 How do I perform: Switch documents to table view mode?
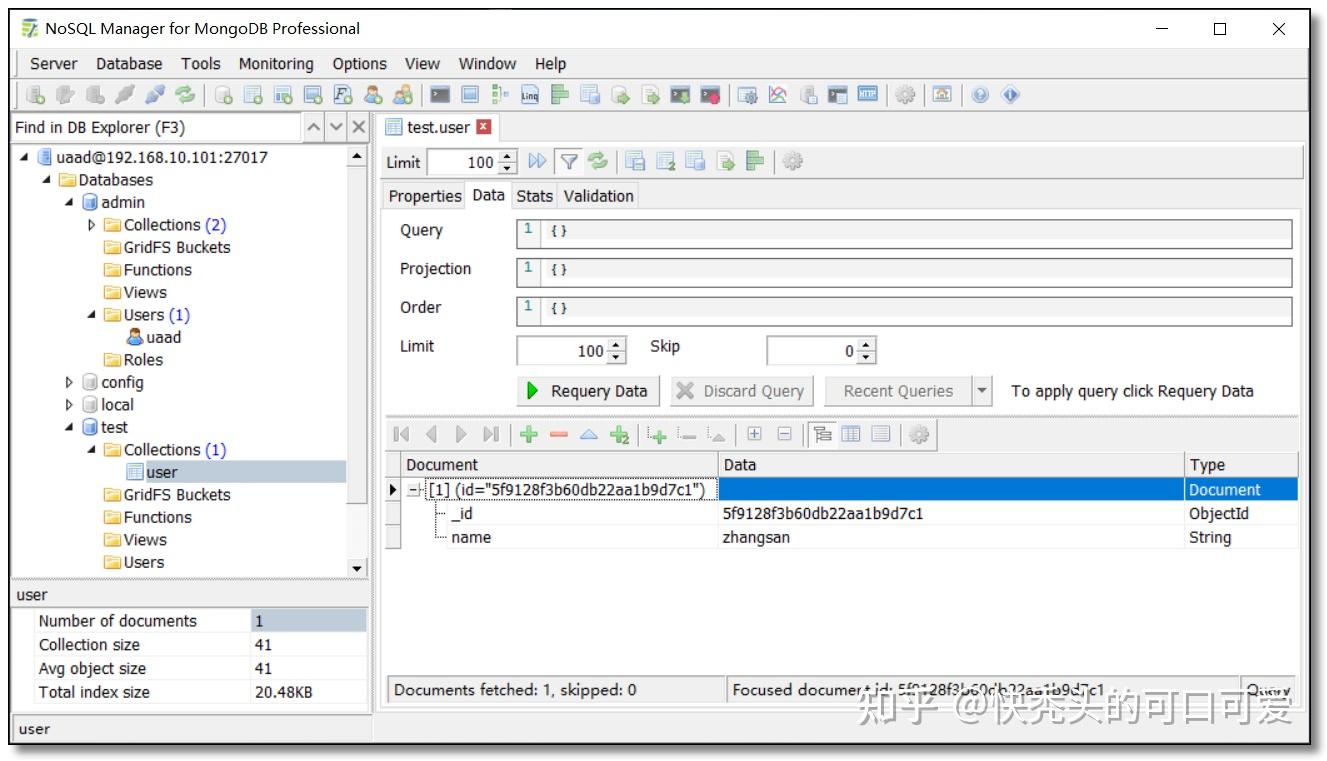tap(853, 434)
